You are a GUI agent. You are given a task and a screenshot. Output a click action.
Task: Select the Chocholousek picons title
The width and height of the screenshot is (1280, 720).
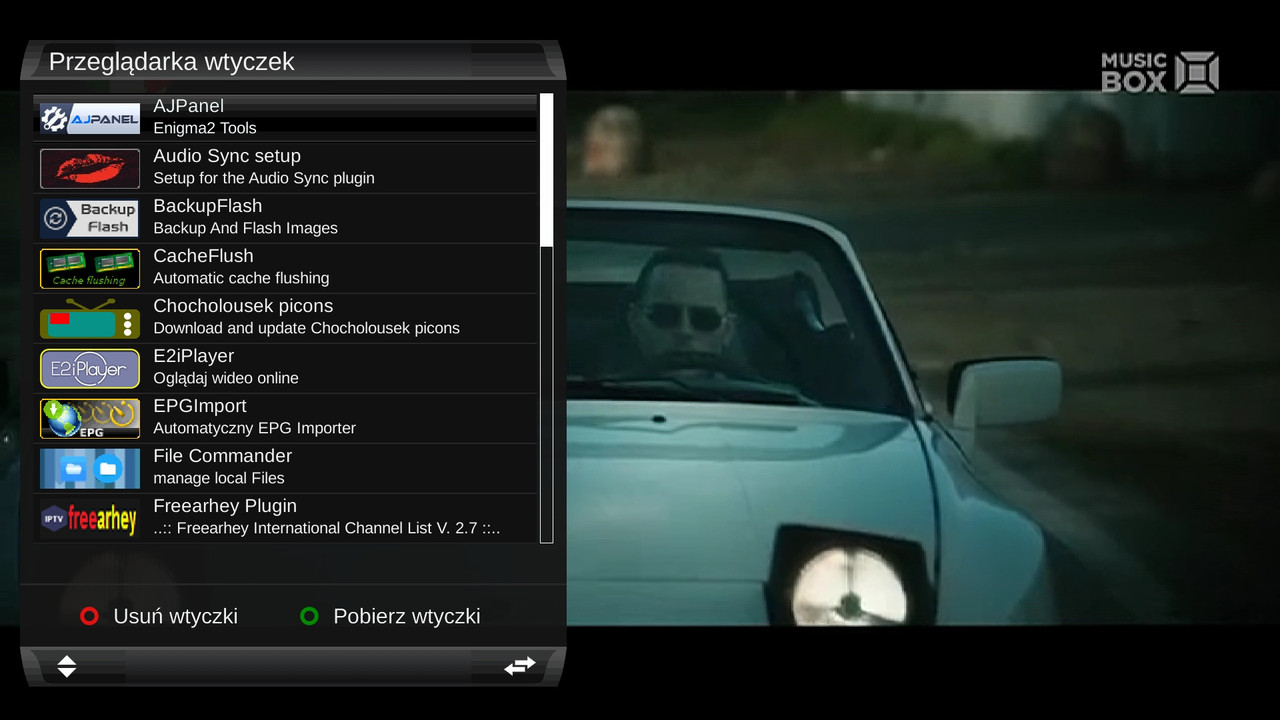(243, 306)
